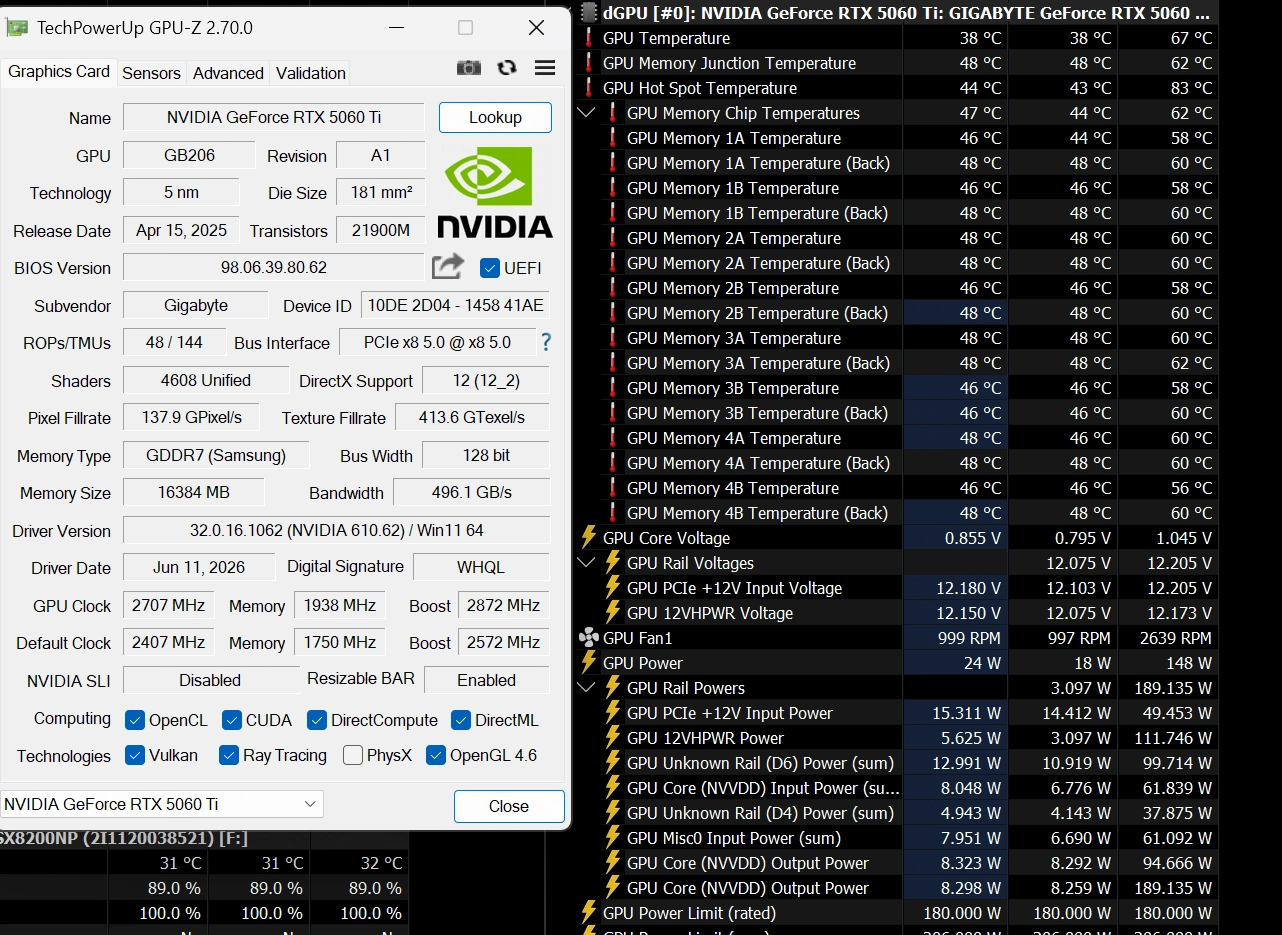Click the 83 °C Hot Spot maximum value
Screen dimensions: 1282x935
tap(1191, 88)
